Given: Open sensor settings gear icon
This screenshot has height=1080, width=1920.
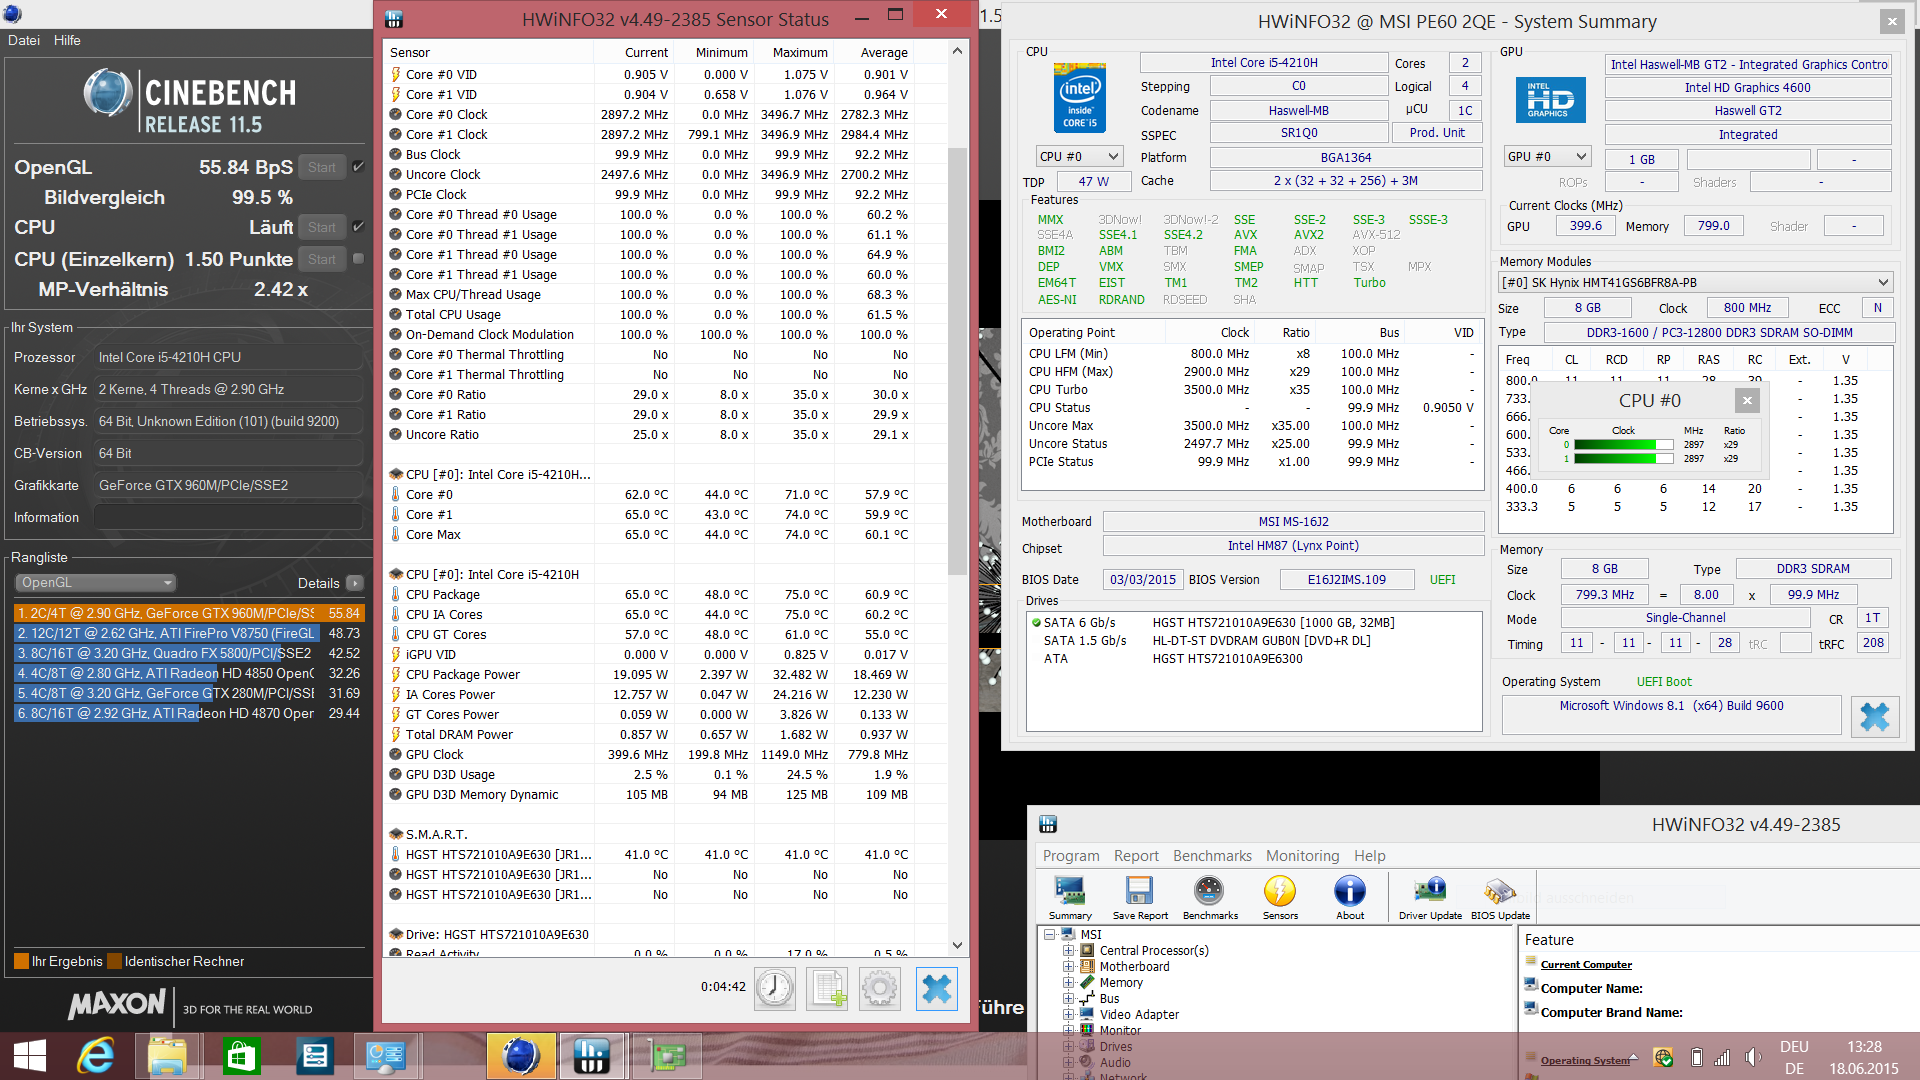Looking at the screenshot, I should 880,989.
